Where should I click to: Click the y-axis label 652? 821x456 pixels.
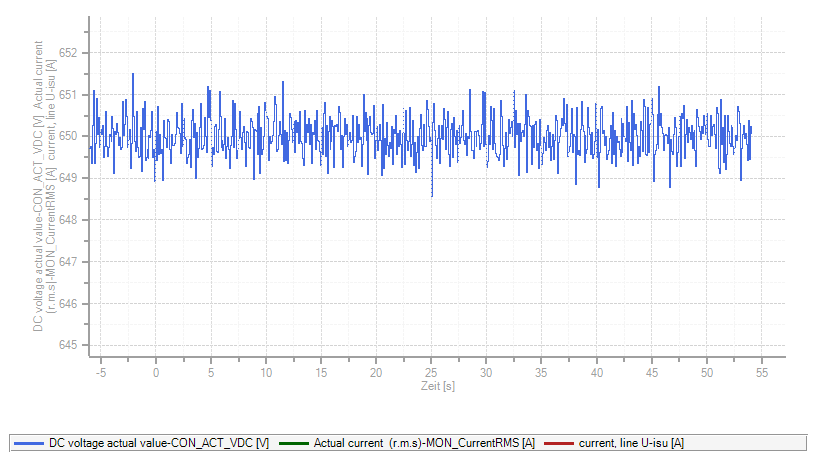pyautogui.click(x=68, y=53)
